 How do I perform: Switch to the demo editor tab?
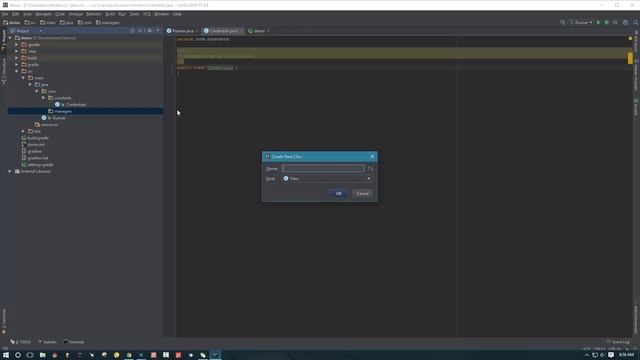click(x=259, y=31)
